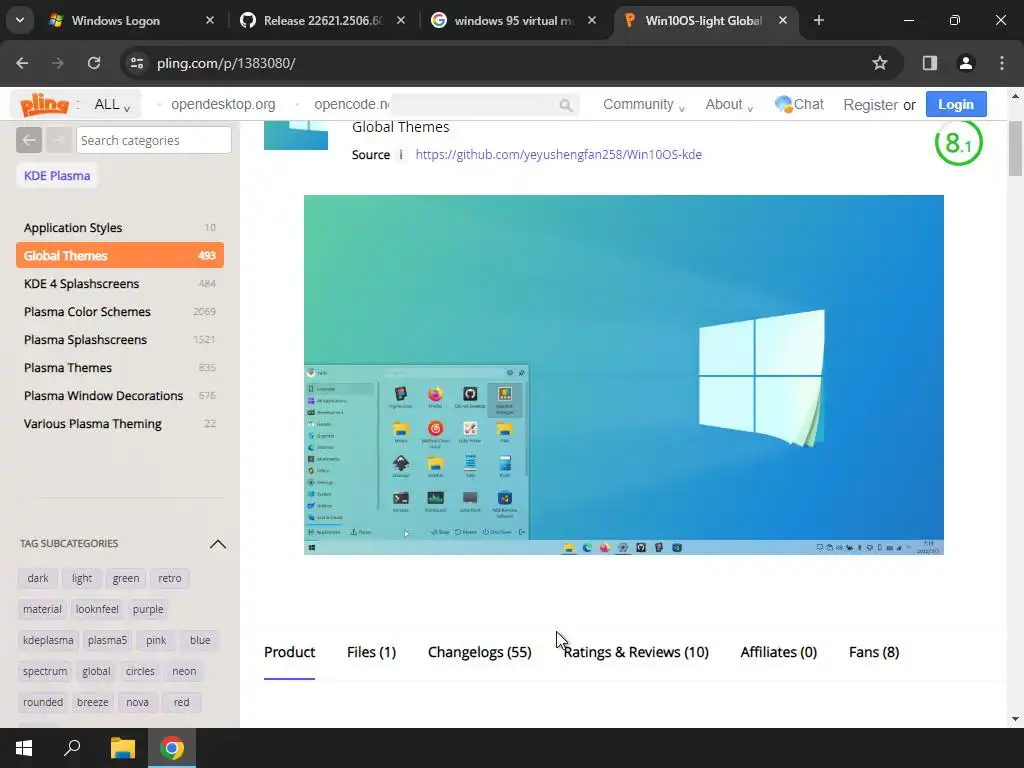Open the Affiliates (0) tab
Screen dimensions: 1024x768
click(778, 652)
